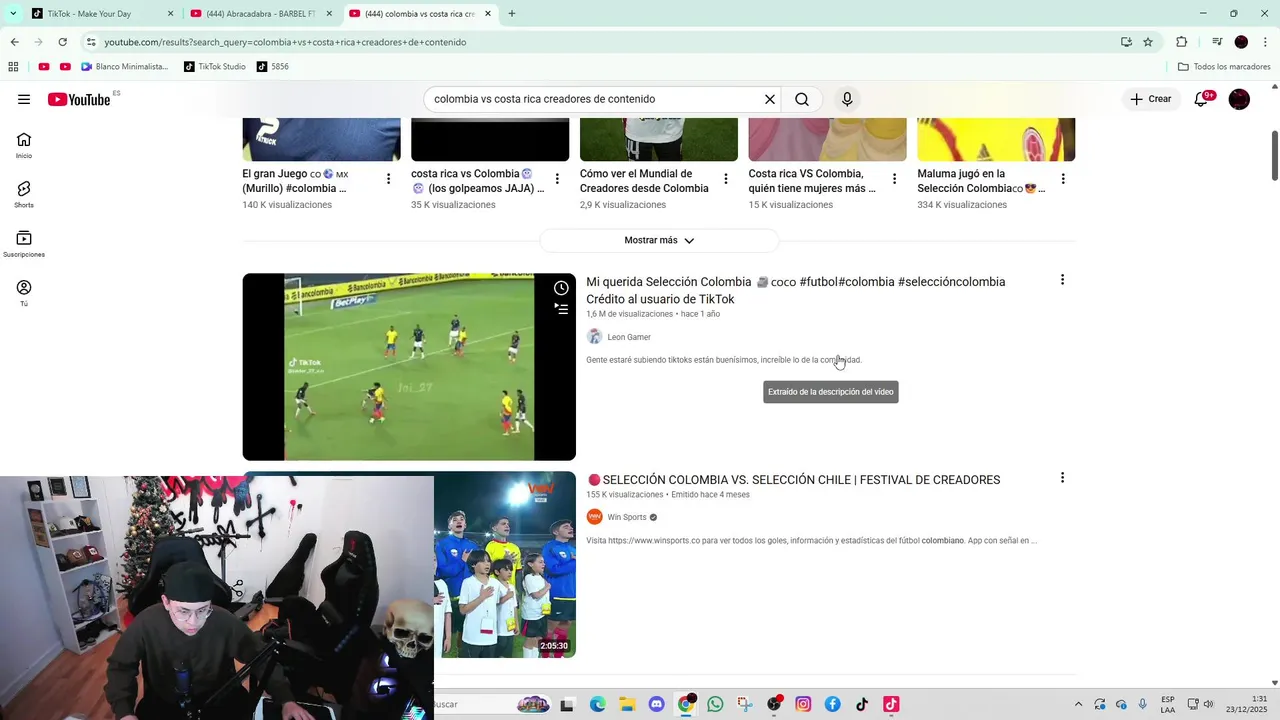
Task: Open WhatsApp from the taskbar
Action: coord(715,704)
